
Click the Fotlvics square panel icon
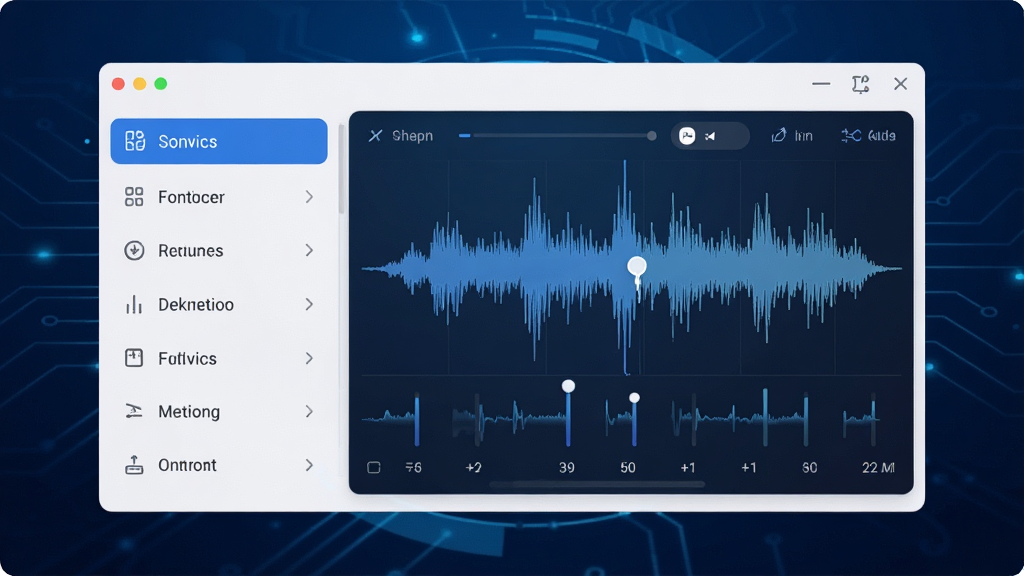coord(134,358)
